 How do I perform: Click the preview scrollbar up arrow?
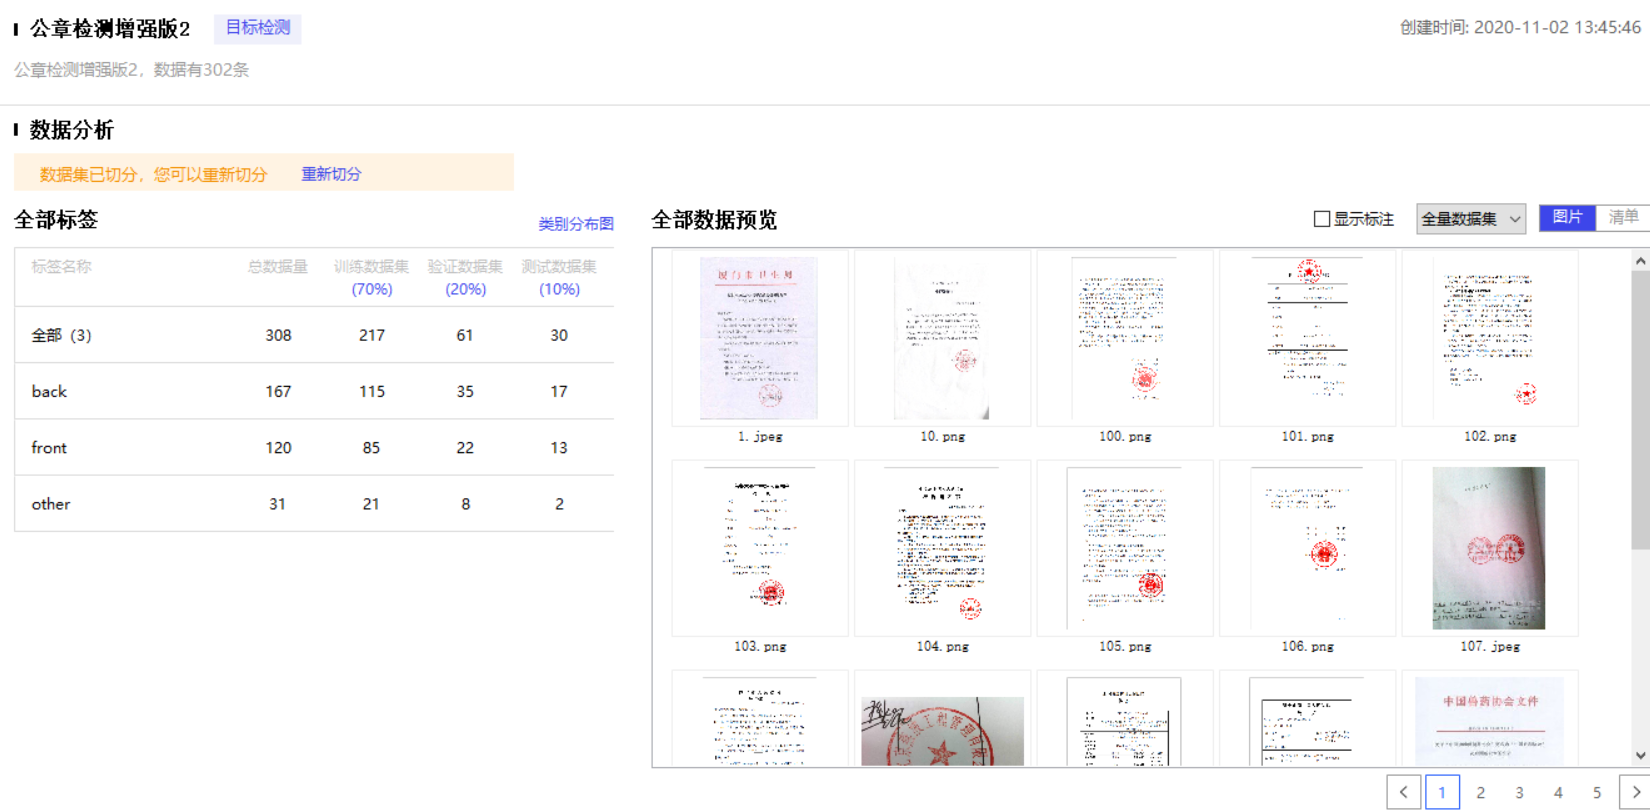[1641, 260]
